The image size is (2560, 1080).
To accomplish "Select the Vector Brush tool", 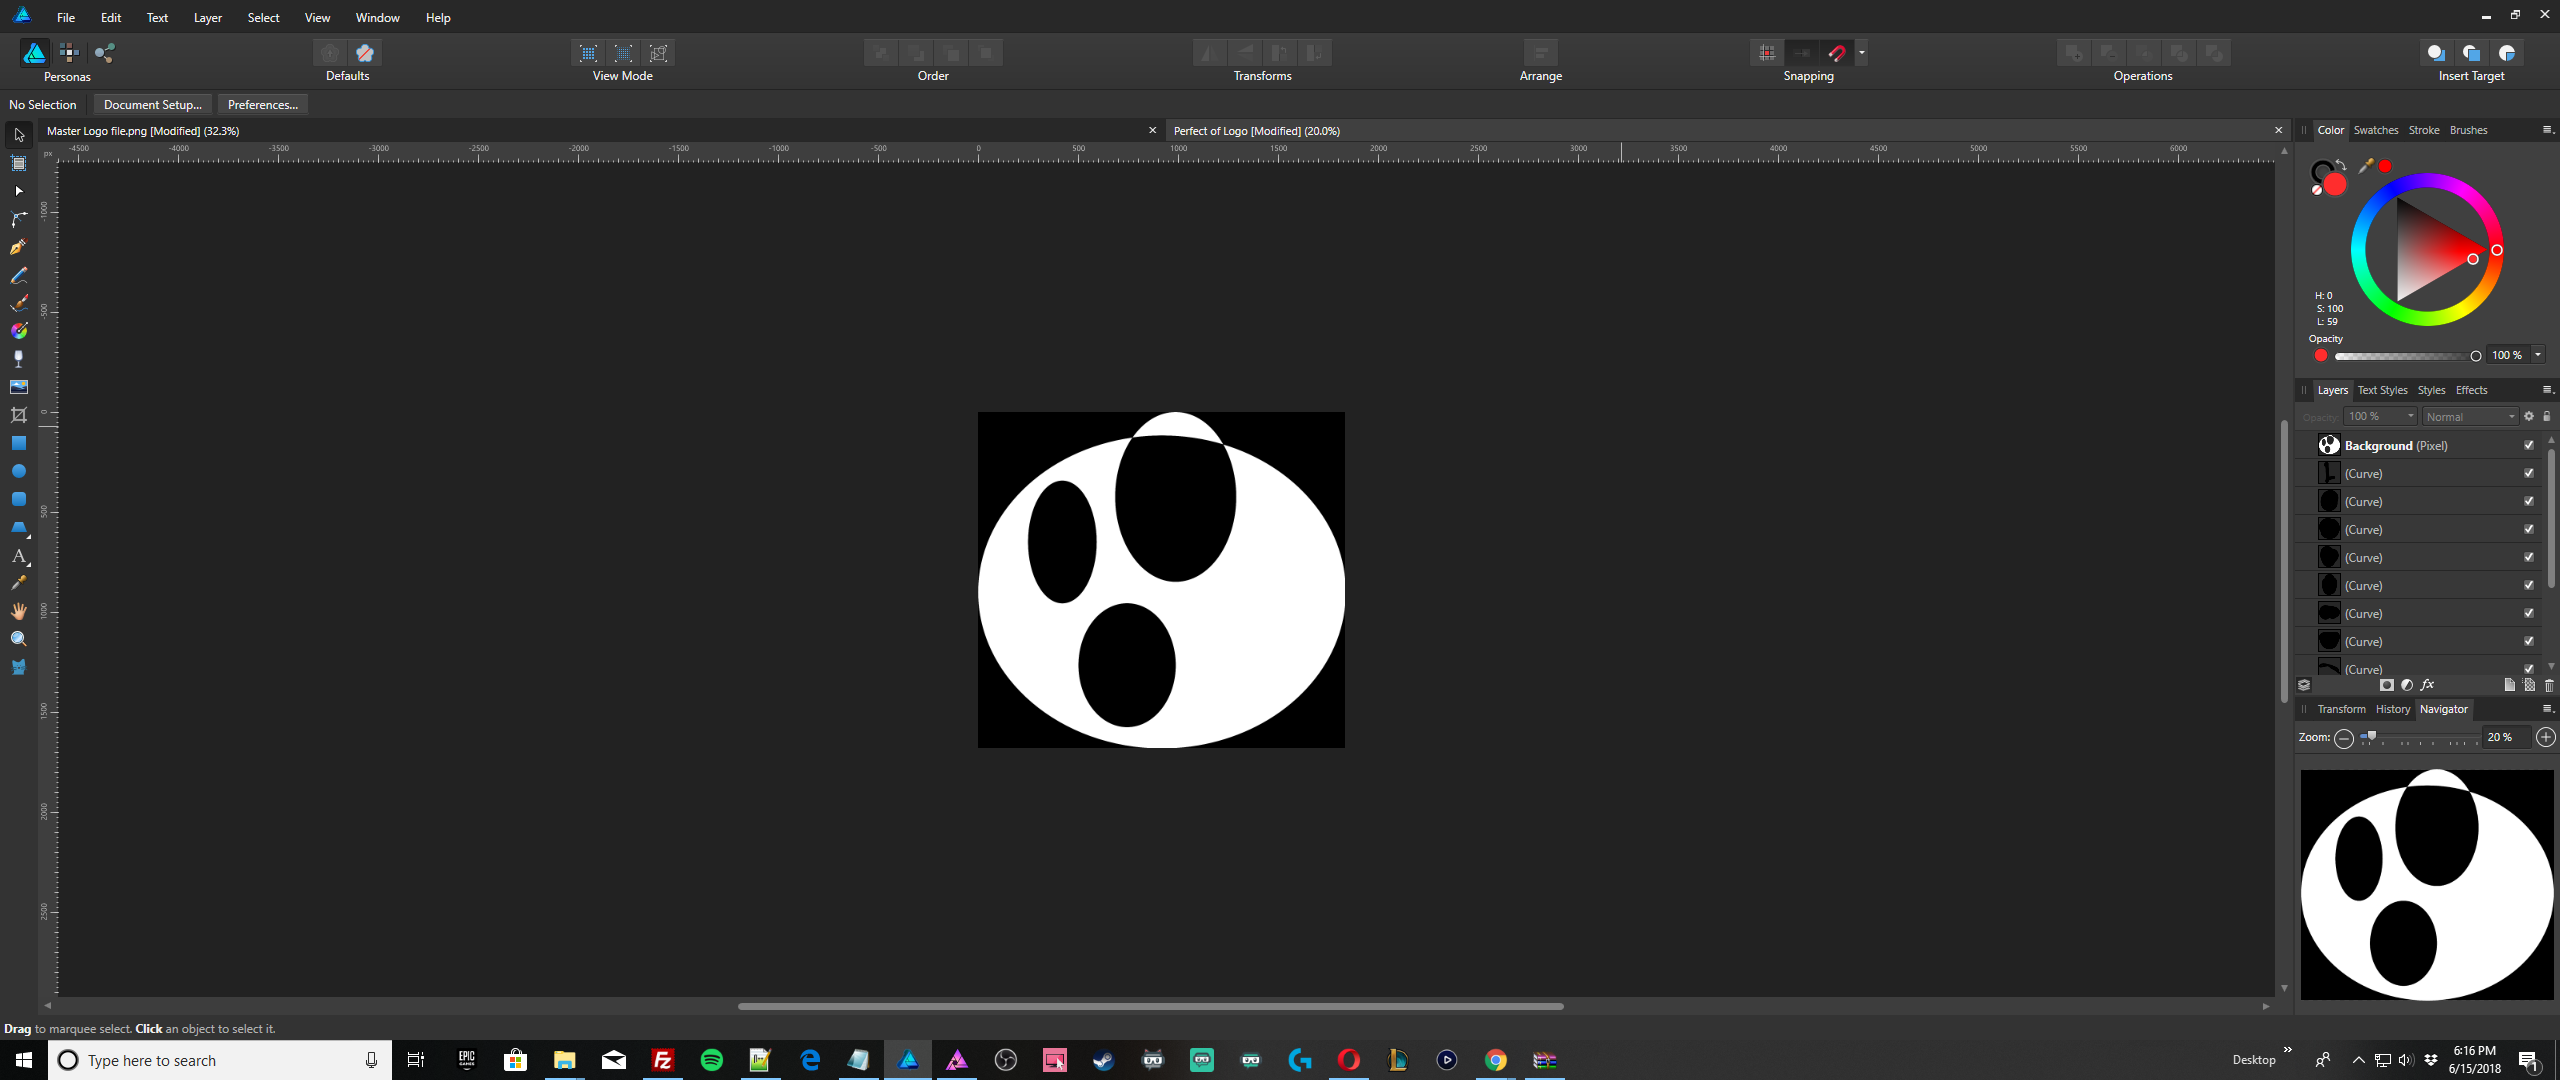I will click(19, 303).
